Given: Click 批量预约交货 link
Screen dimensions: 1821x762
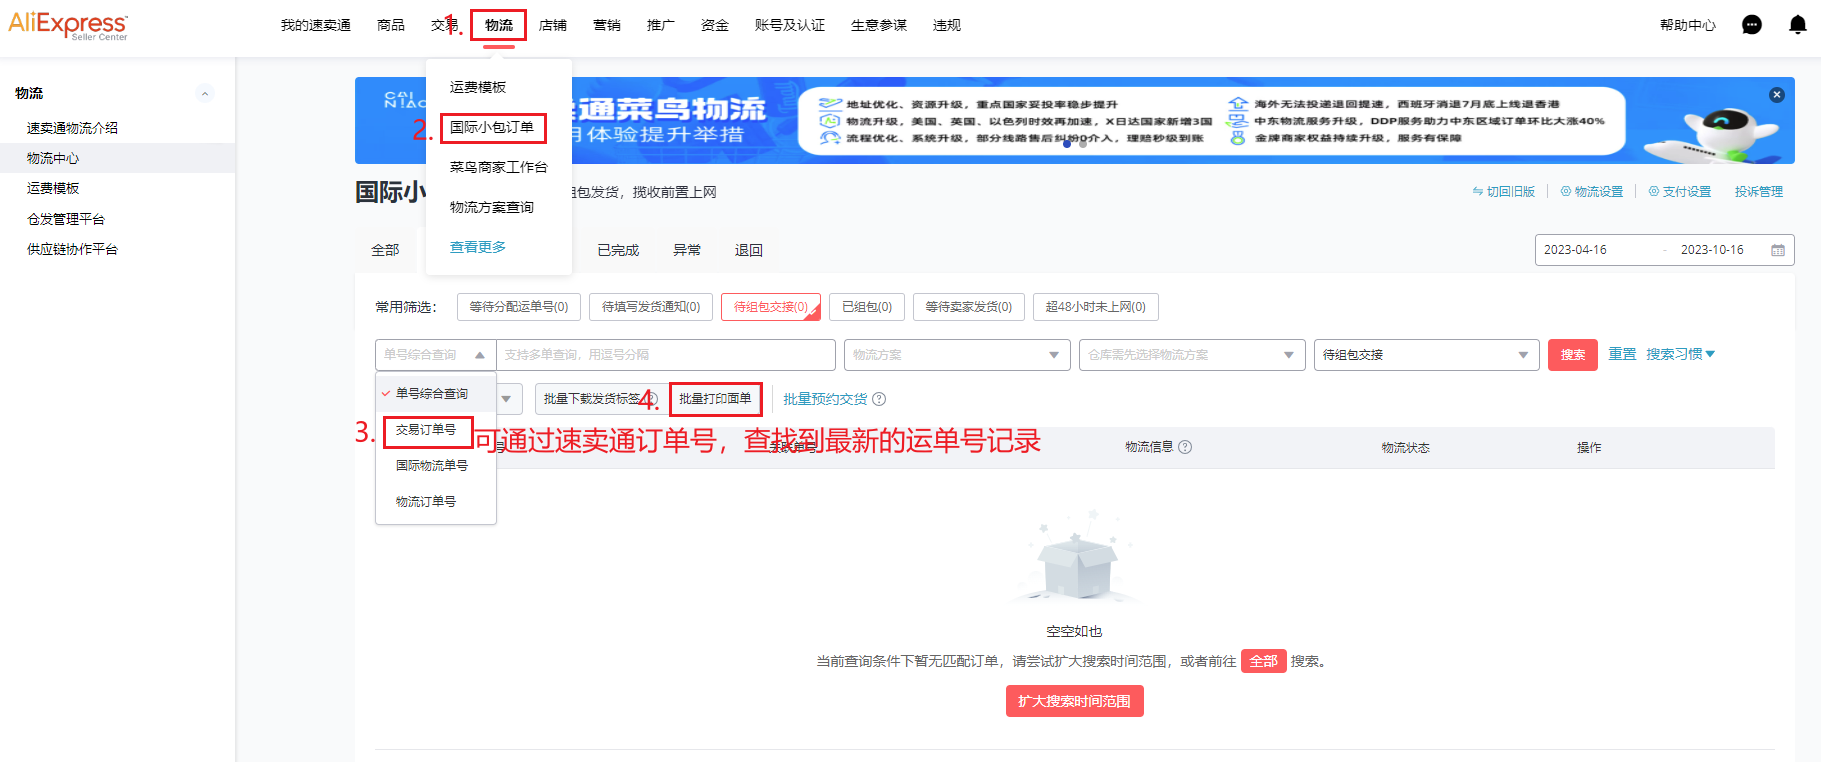Looking at the screenshot, I should 825,399.
